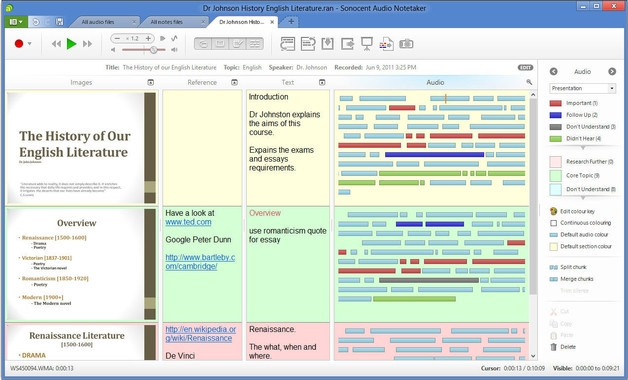Rewind audio with the double-left arrows
Viewport: 628px width, 380px height.
[x=56, y=44]
